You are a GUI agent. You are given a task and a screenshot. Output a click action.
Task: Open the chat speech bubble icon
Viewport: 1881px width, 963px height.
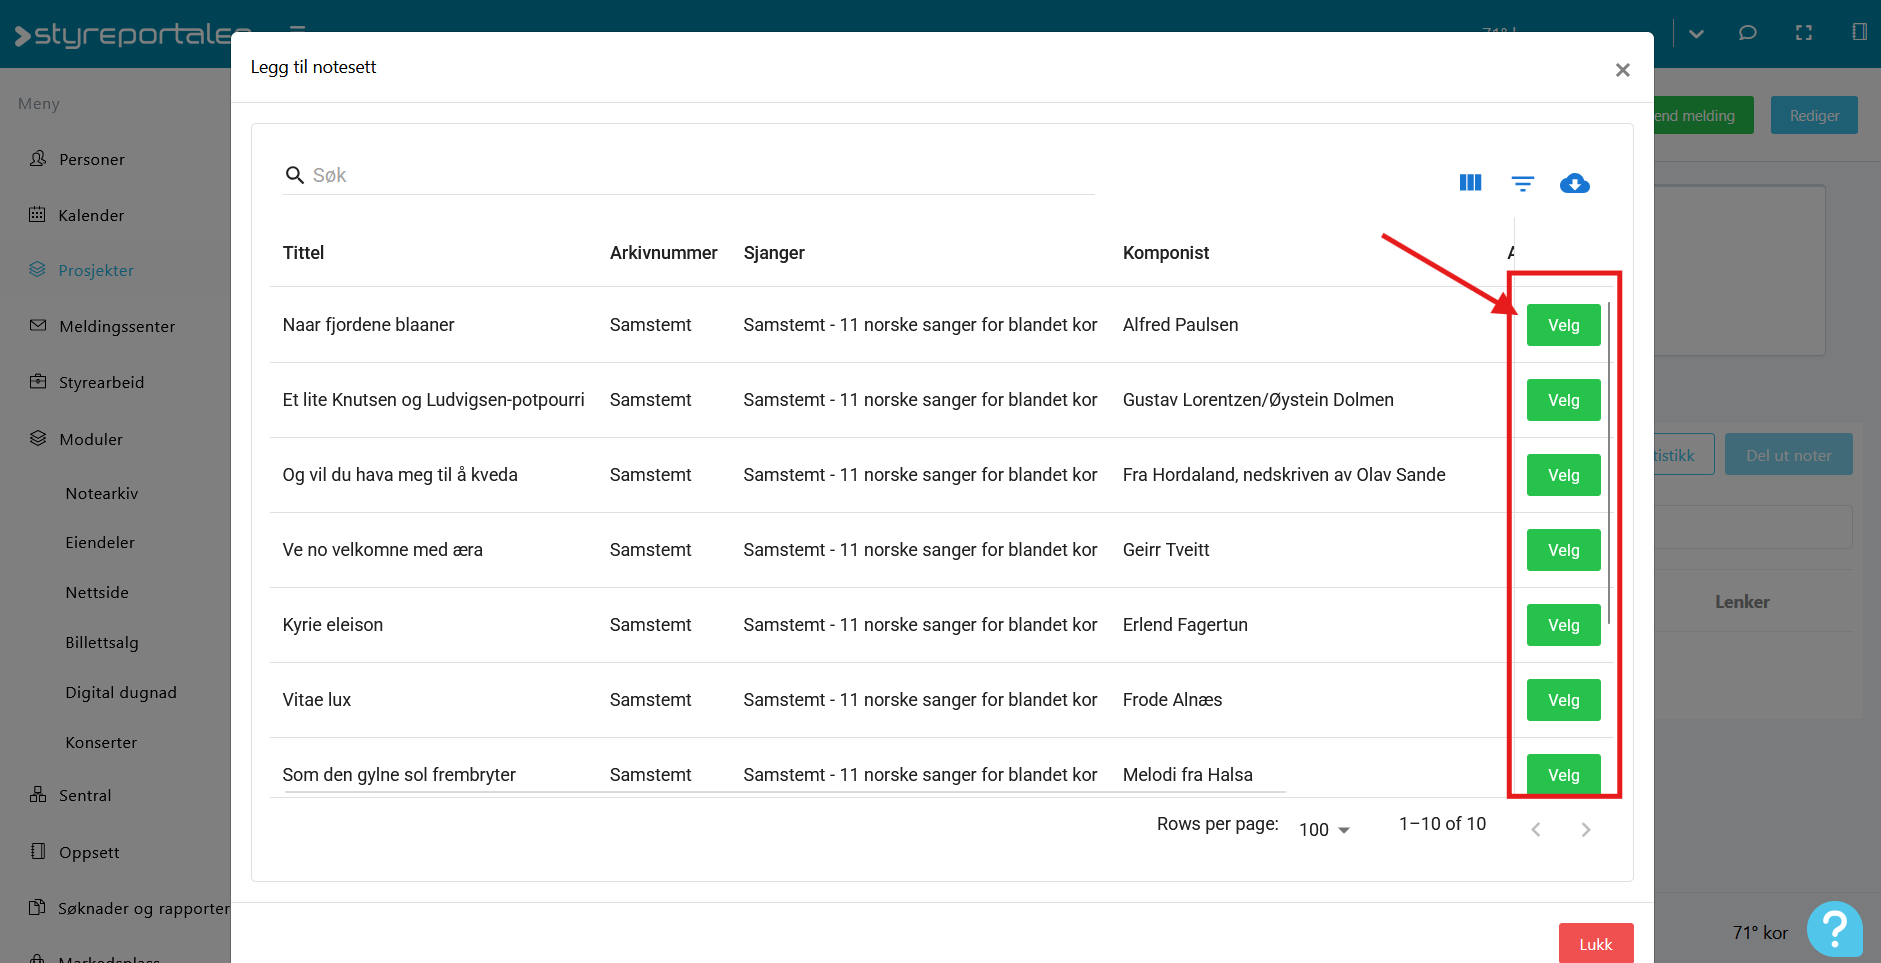pos(1747,33)
